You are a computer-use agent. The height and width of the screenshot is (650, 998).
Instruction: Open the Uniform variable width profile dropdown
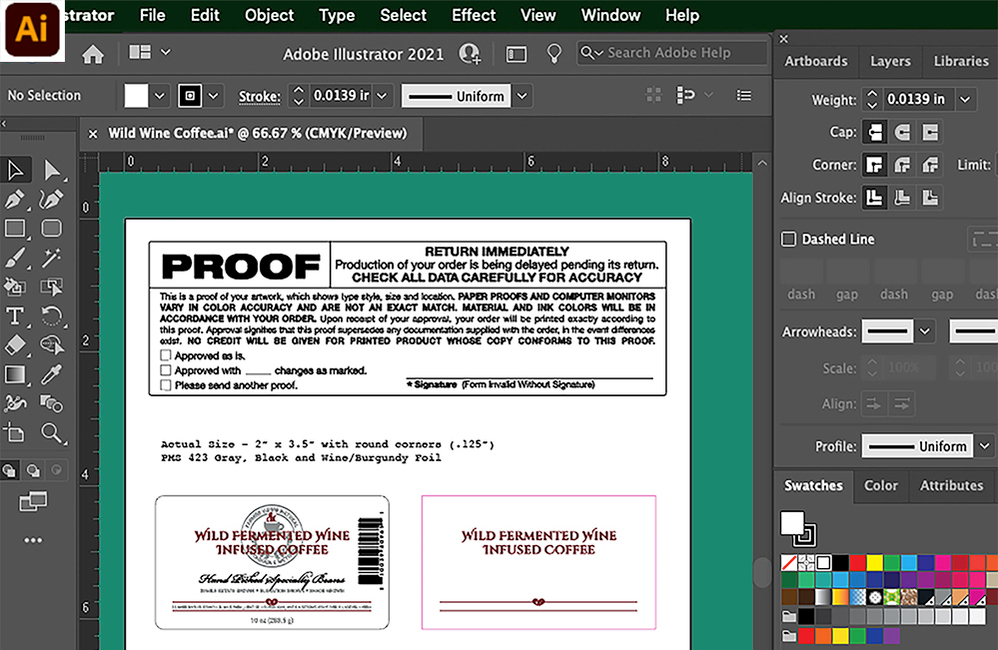(x=522, y=96)
